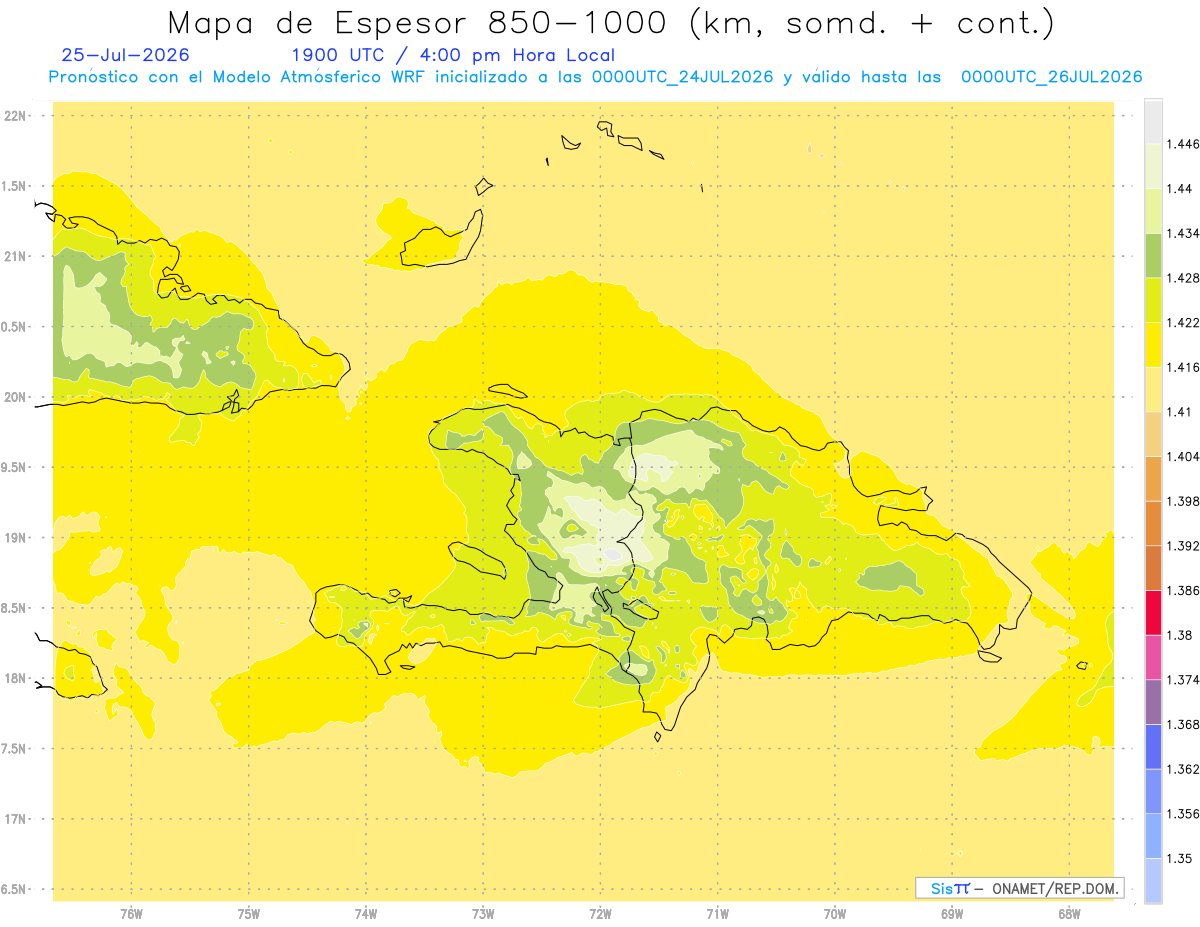
Task: Click the legend value "1.362"
Action: pyautogui.click(x=1185, y=769)
